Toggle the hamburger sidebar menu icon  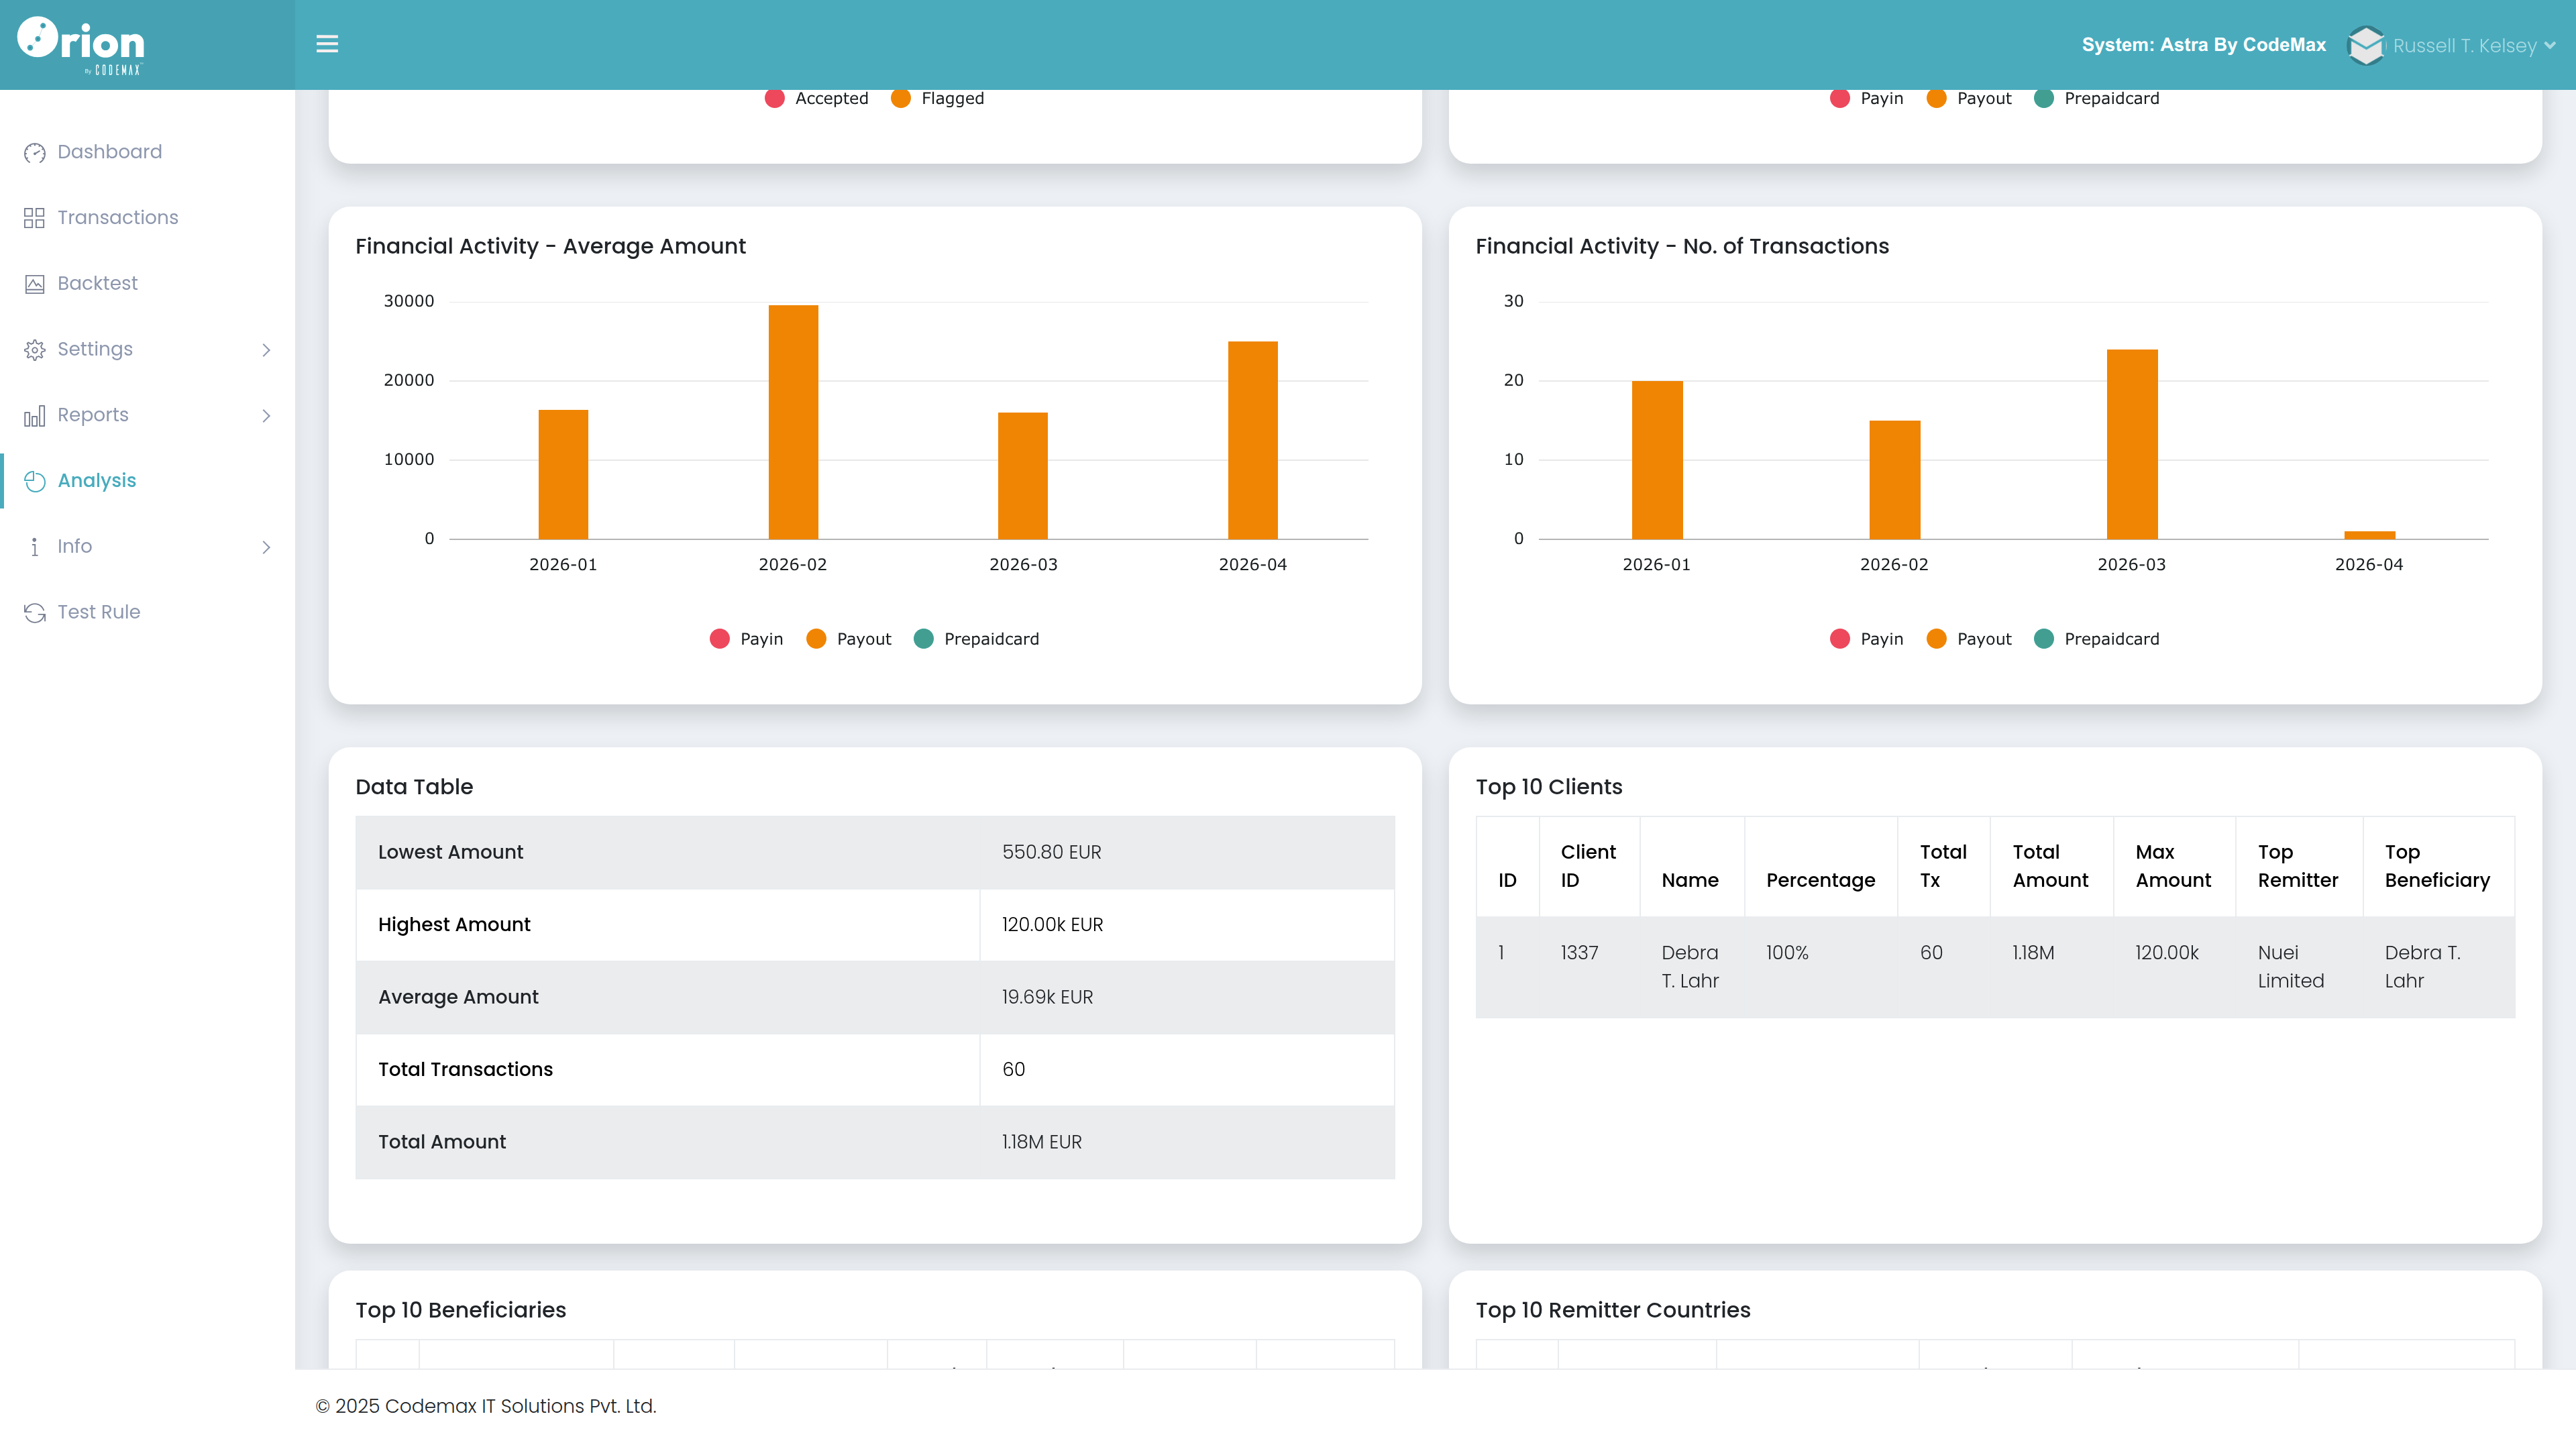[x=327, y=44]
